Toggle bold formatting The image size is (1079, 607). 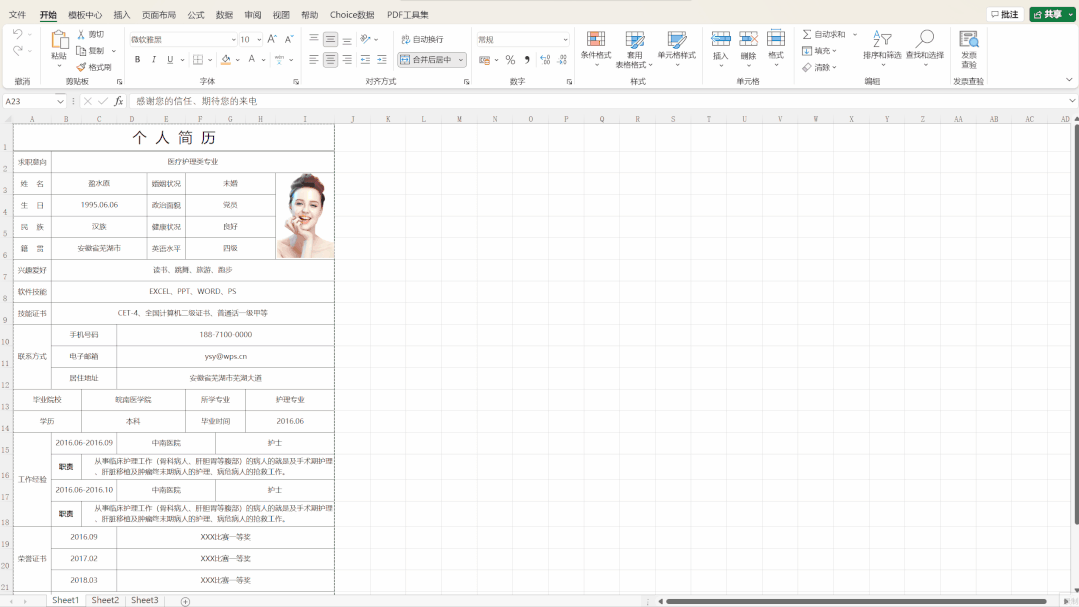tap(137, 59)
